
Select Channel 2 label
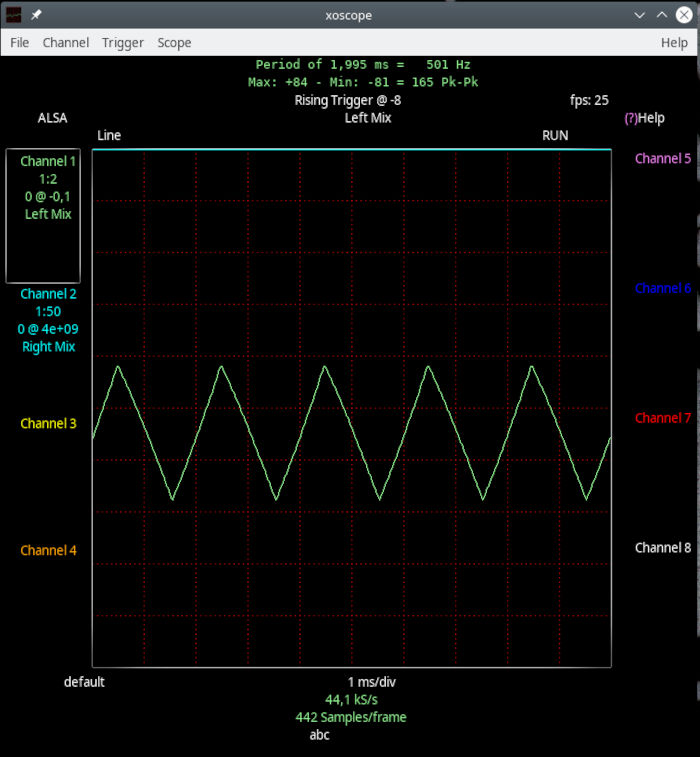48,294
